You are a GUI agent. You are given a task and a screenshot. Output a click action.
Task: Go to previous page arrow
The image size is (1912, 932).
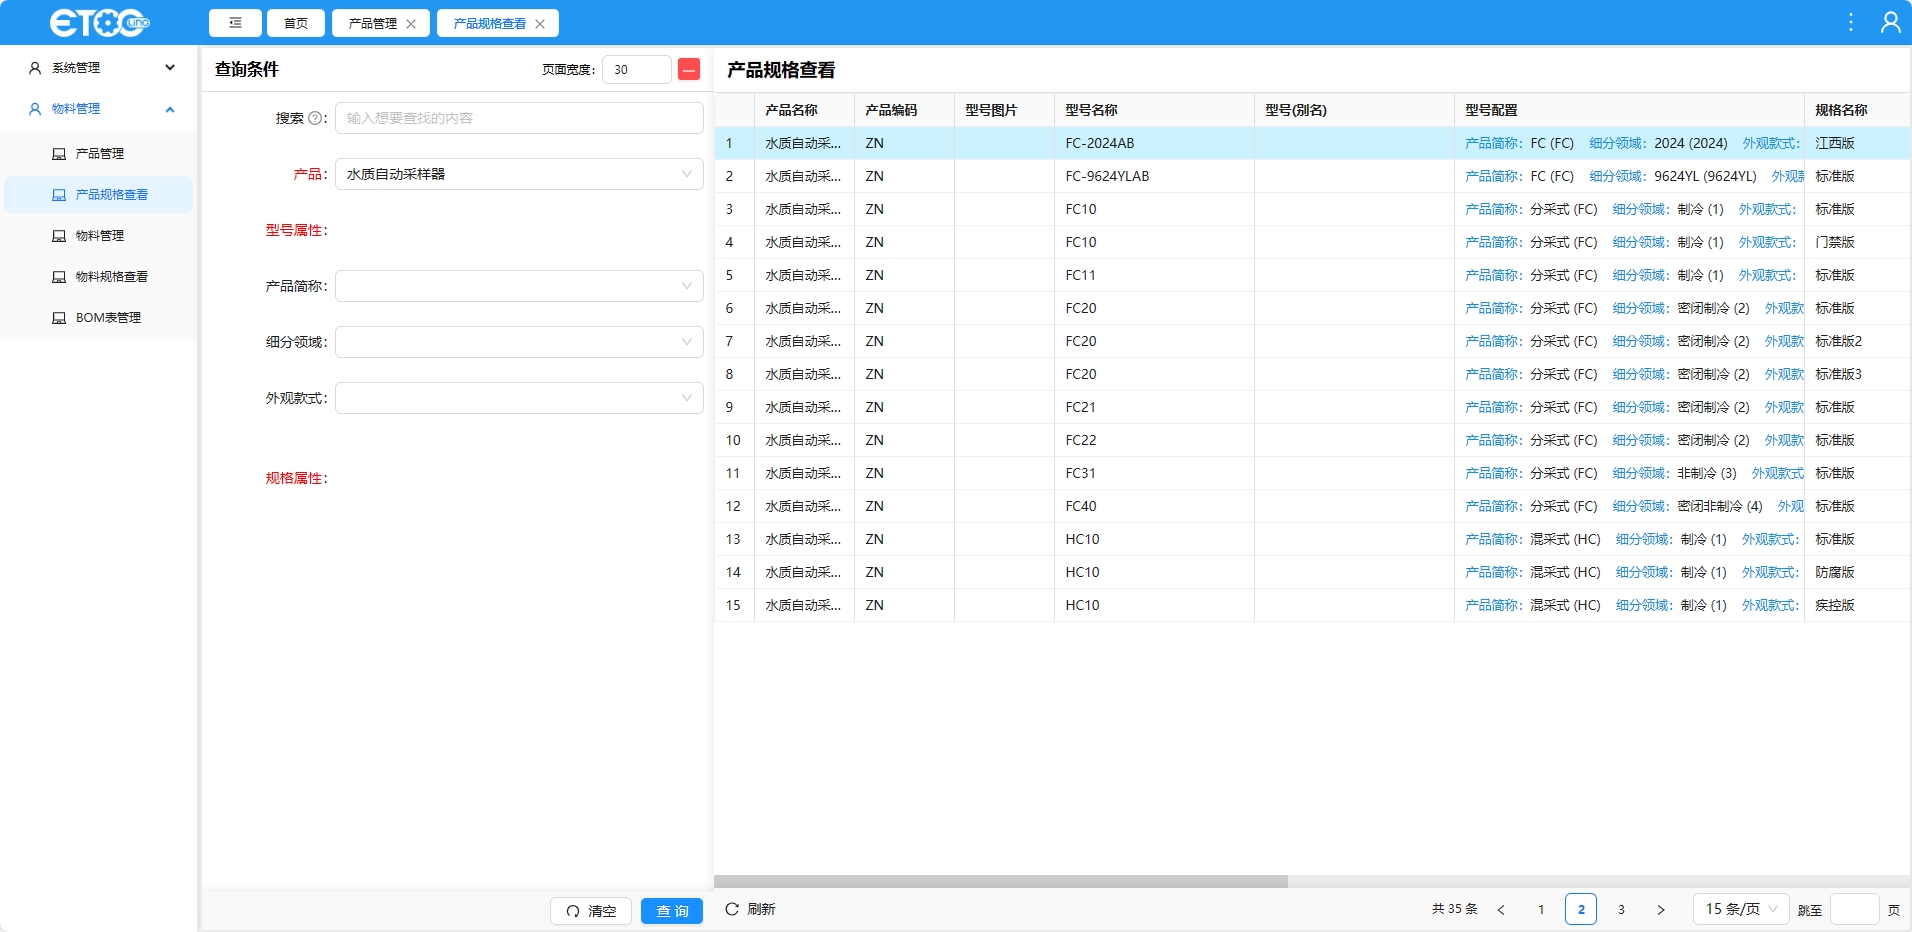pos(1501,910)
